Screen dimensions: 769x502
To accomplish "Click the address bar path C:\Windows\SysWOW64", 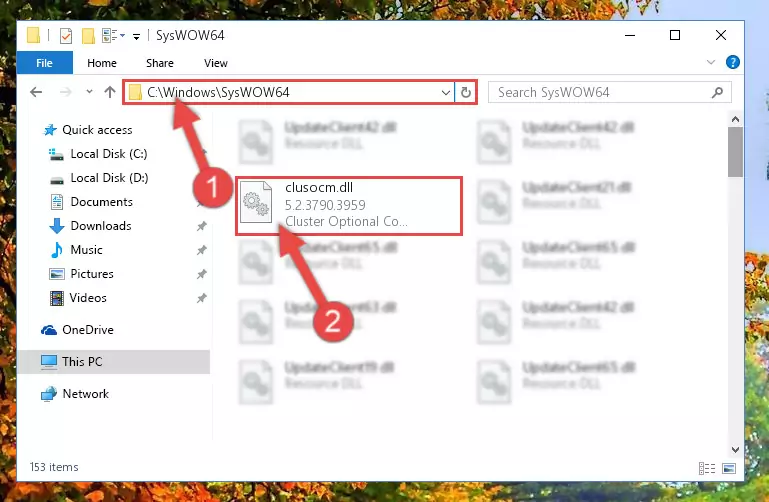I will click(218, 92).
